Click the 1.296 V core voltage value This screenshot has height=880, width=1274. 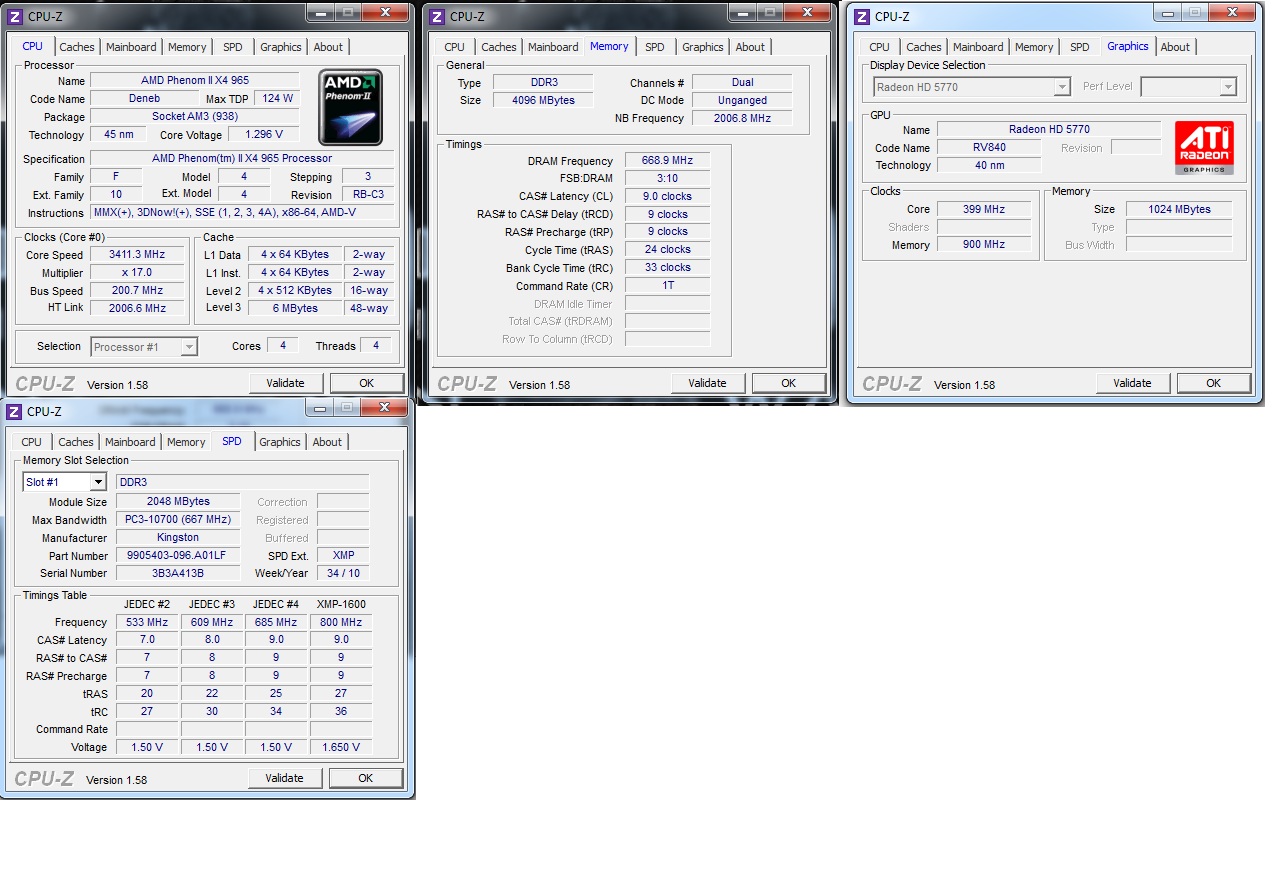pos(264,134)
